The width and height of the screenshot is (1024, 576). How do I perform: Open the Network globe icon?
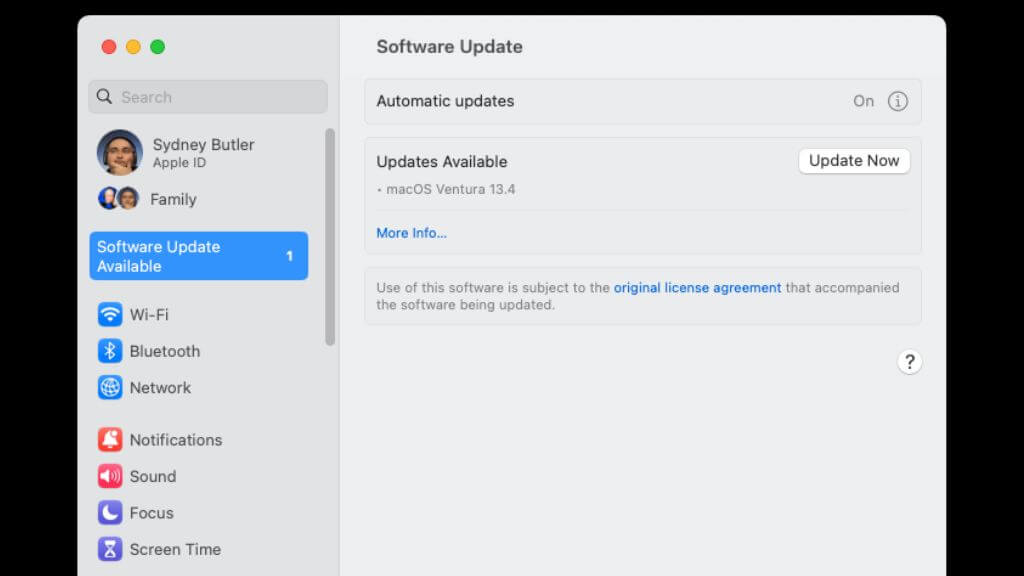click(x=110, y=387)
